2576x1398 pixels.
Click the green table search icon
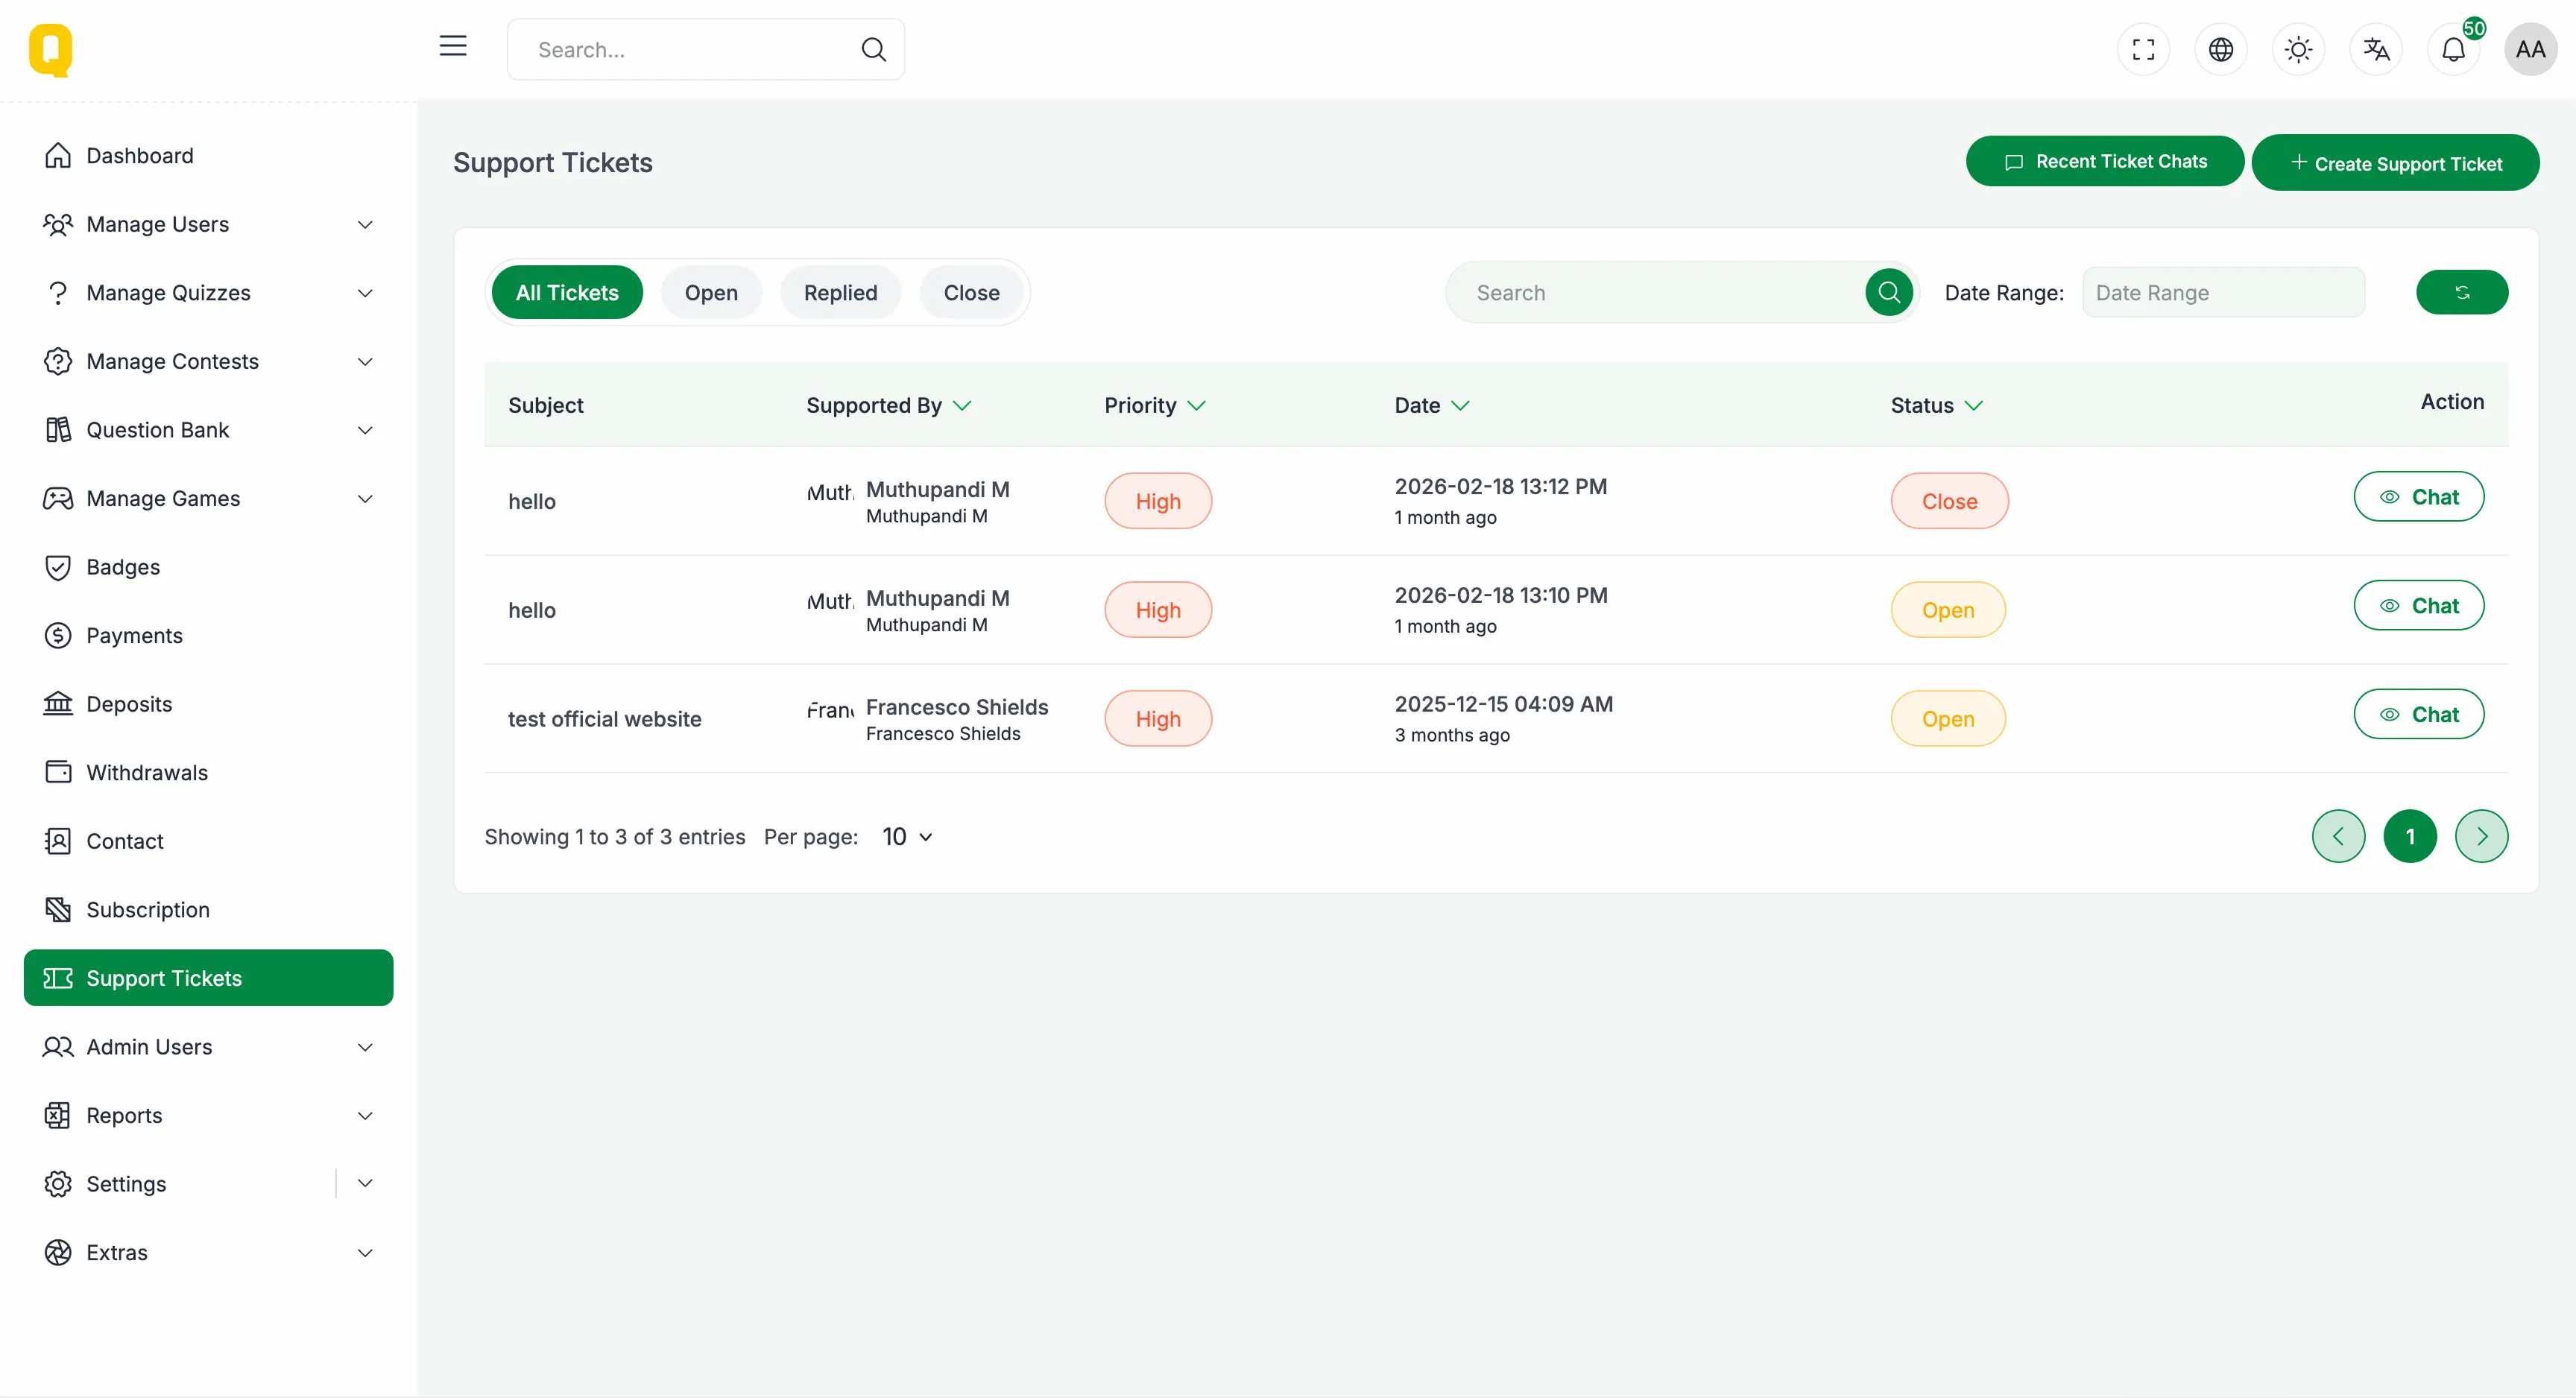[x=1888, y=292]
